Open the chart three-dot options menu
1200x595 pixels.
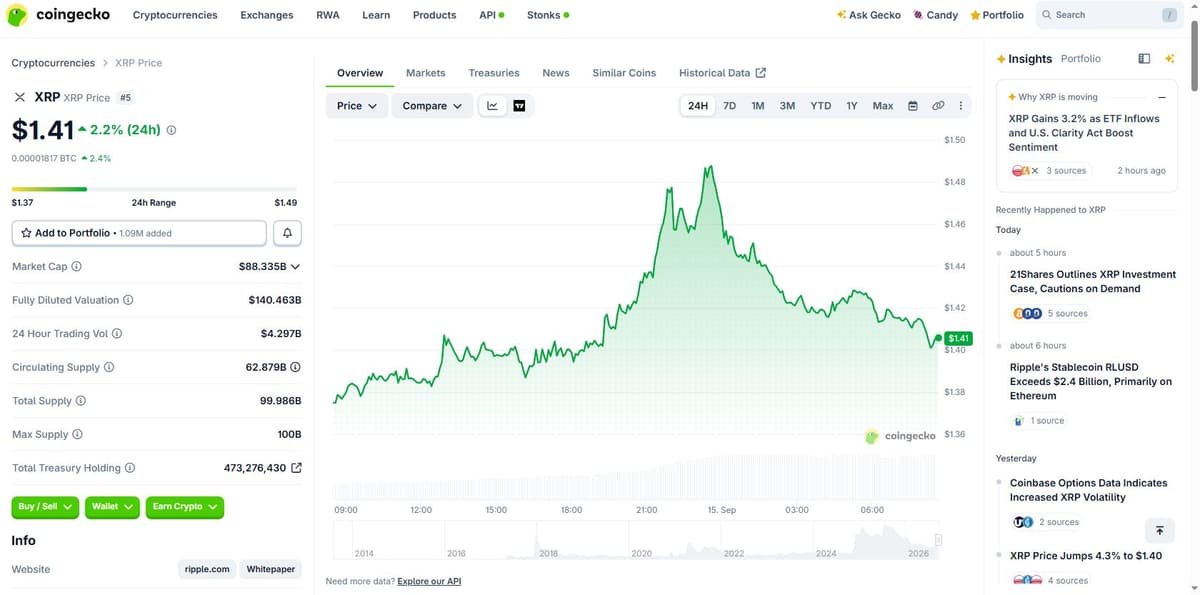coord(961,106)
